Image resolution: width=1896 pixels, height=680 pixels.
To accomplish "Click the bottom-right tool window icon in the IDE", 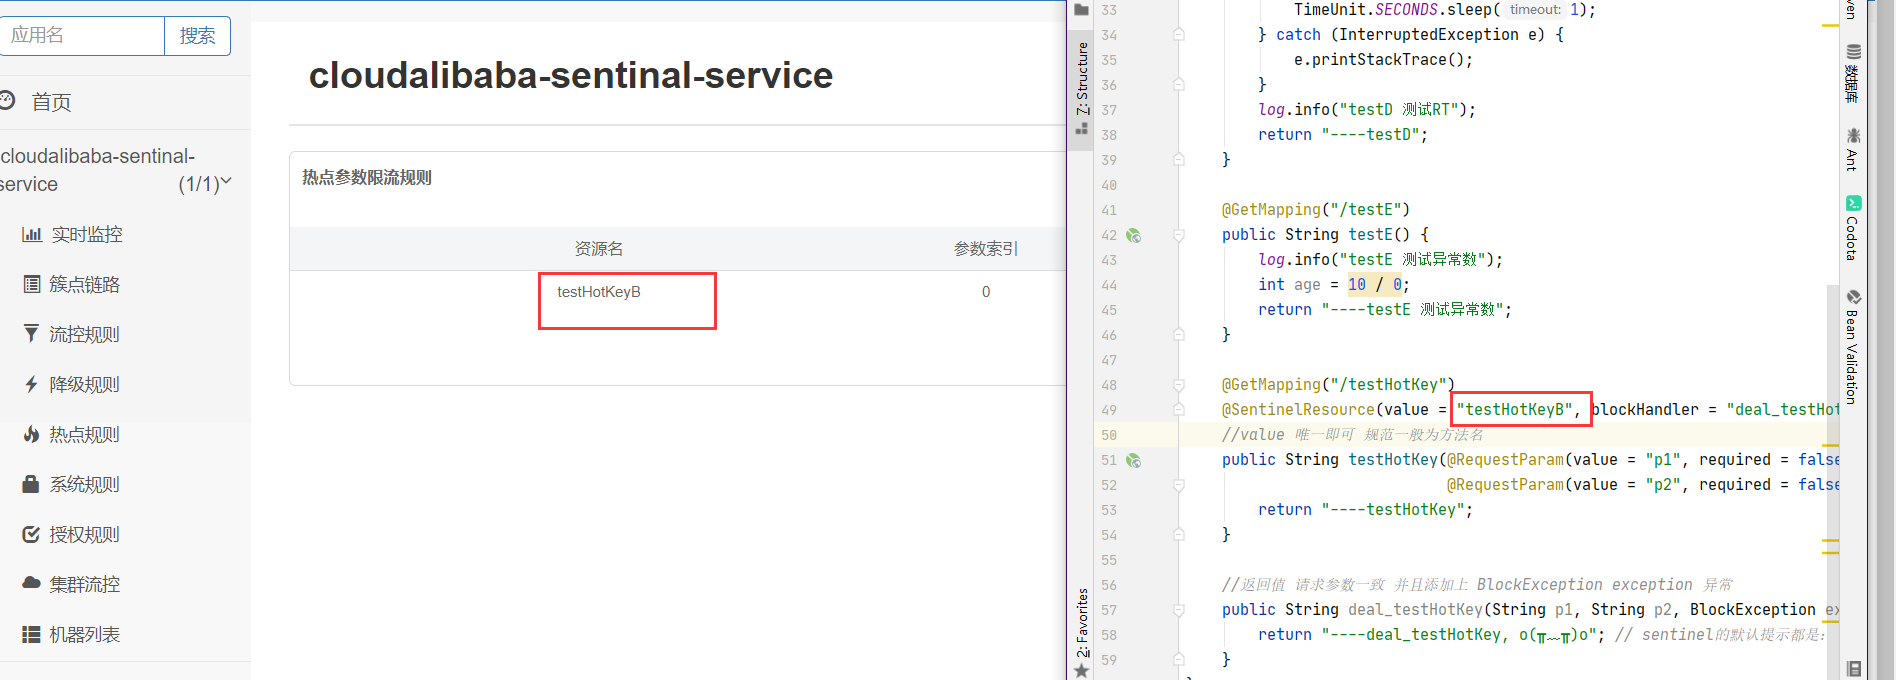I will (x=1853, y=669).
